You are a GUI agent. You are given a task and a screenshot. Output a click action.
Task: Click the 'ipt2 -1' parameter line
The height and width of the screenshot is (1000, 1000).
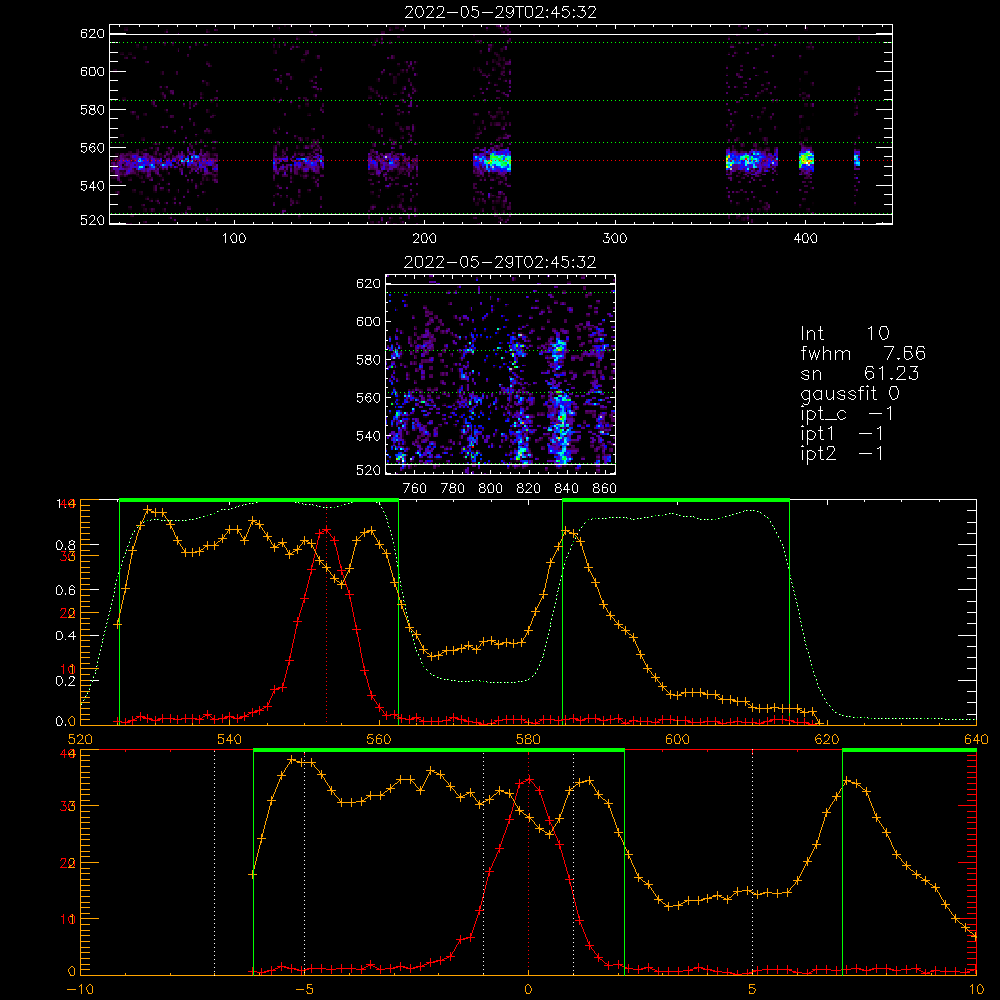[842, 453]
